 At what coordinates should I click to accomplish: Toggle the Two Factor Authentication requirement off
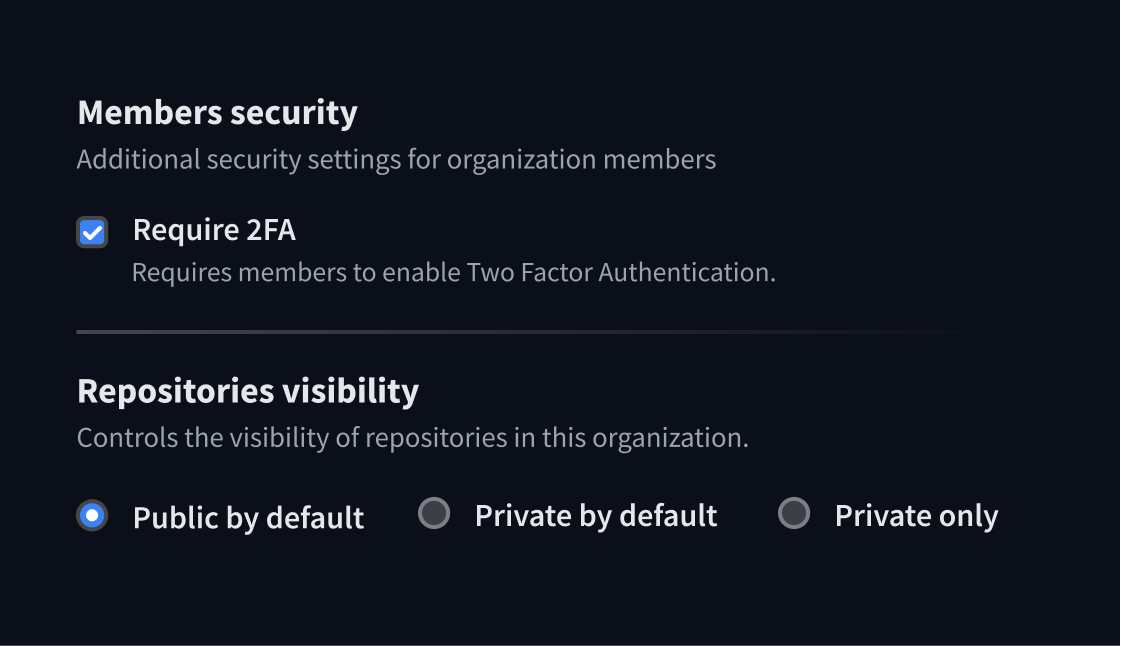coord(92,231)
